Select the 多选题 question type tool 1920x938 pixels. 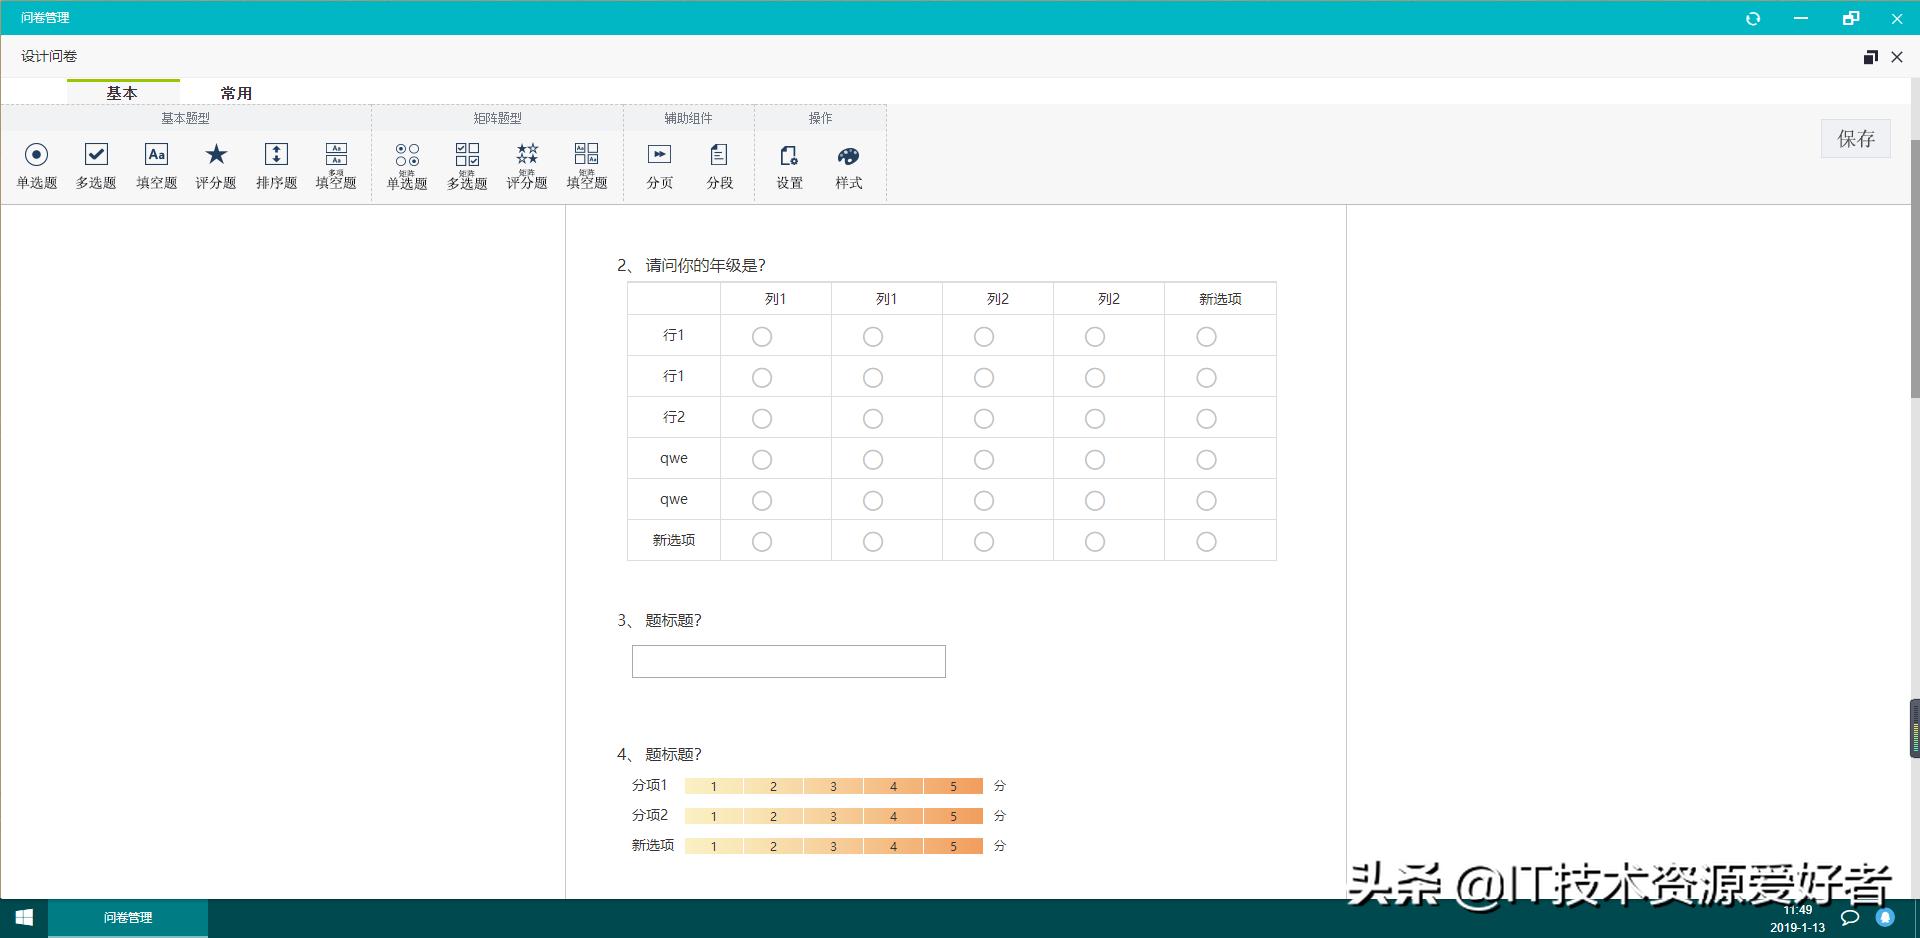pos(96,164)
